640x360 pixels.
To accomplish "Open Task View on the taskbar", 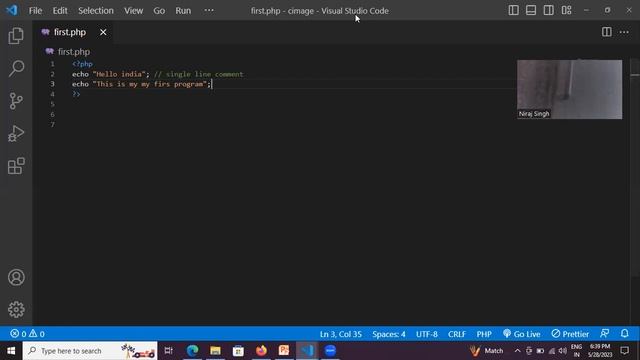I will pyautogui.click(x=169, y=351).
